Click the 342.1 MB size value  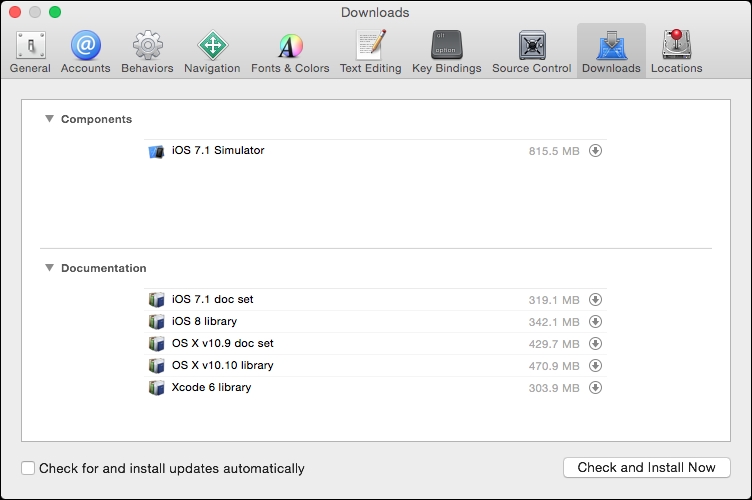pos(554,323)
